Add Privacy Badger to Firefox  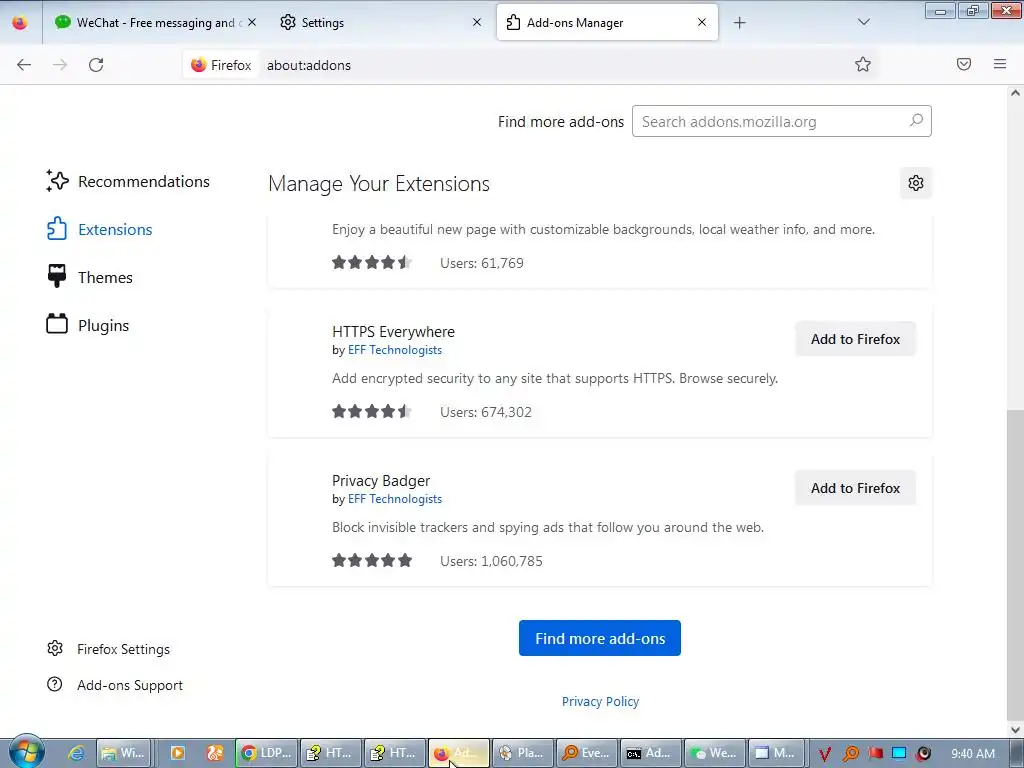click(856, 488)
